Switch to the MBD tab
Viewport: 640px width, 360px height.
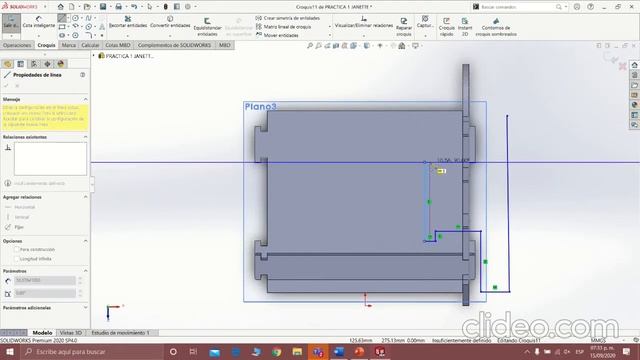[224, 45]
